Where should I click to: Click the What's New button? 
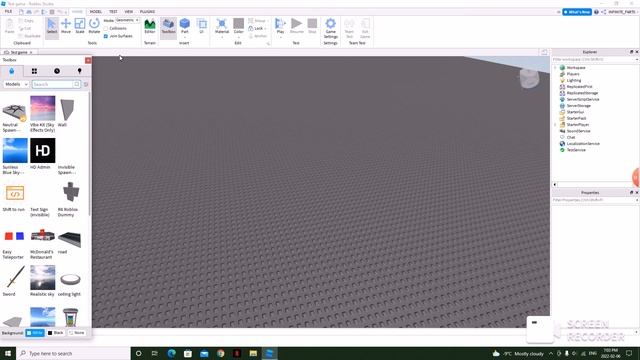click(x=577, y=12)
